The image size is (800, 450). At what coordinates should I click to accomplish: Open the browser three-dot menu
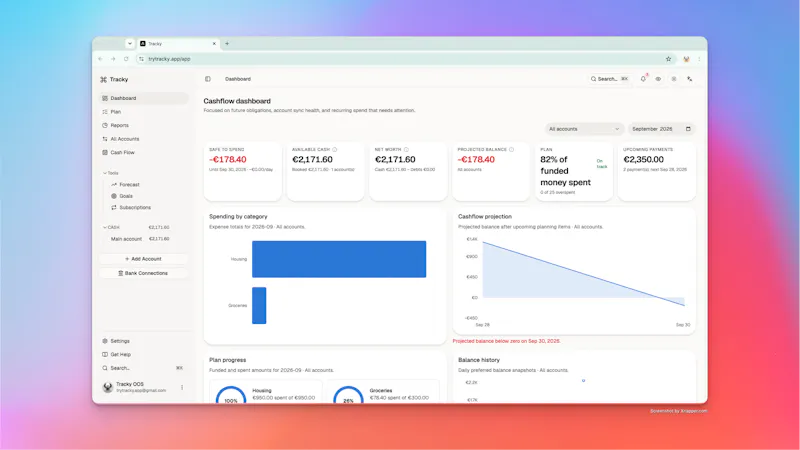click(x=699, y=59)
